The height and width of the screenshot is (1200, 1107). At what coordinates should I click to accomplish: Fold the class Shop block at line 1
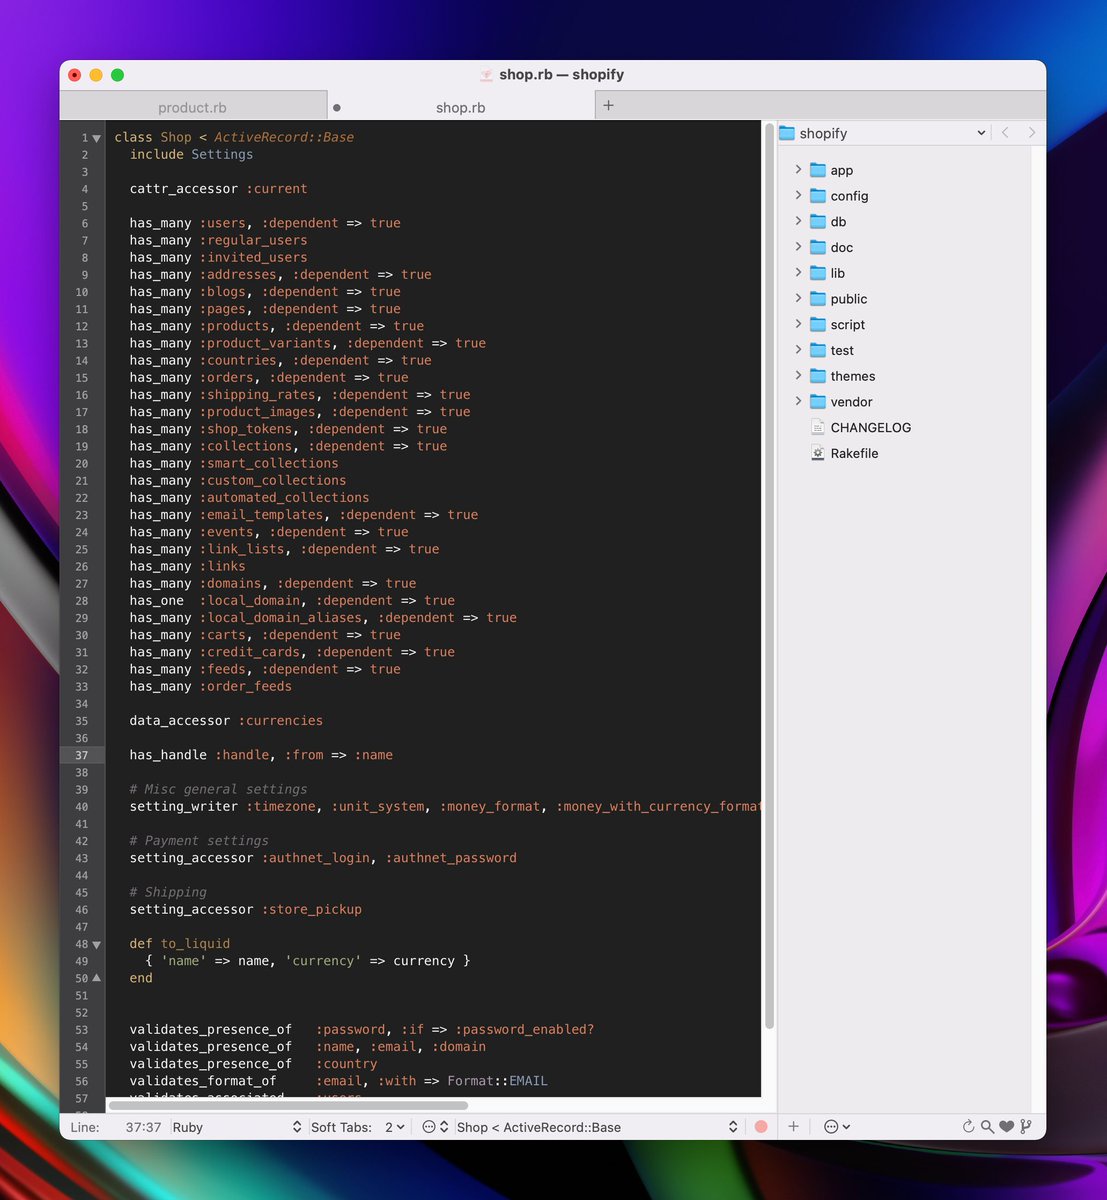[x=97, y=138]
